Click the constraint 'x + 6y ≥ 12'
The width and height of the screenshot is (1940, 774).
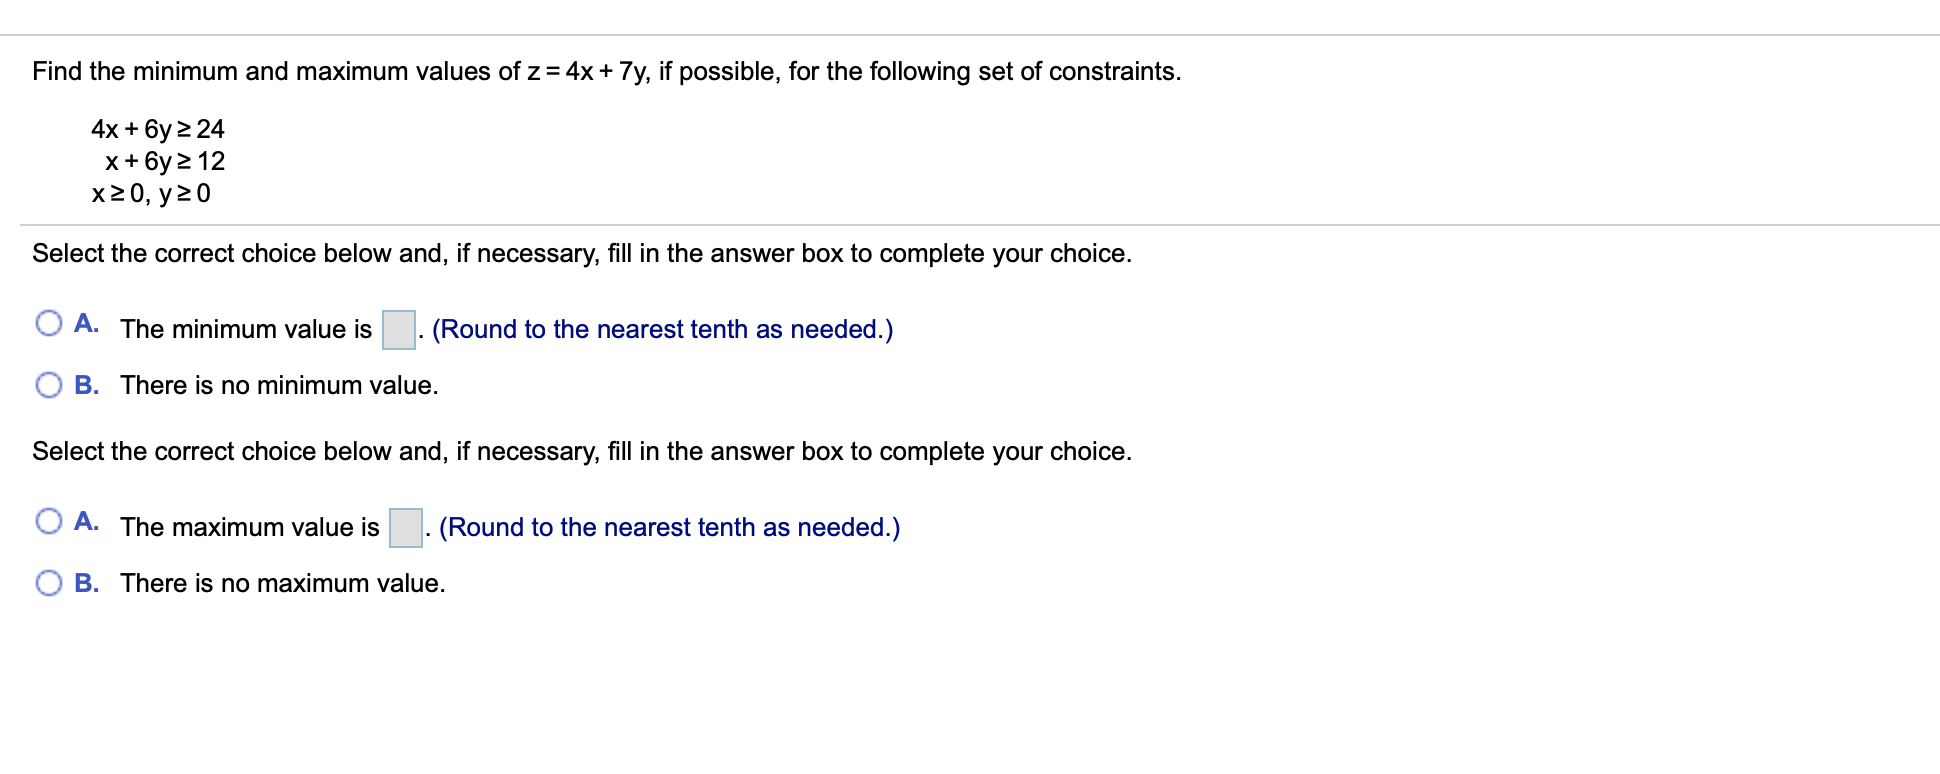tap(164, 161)
